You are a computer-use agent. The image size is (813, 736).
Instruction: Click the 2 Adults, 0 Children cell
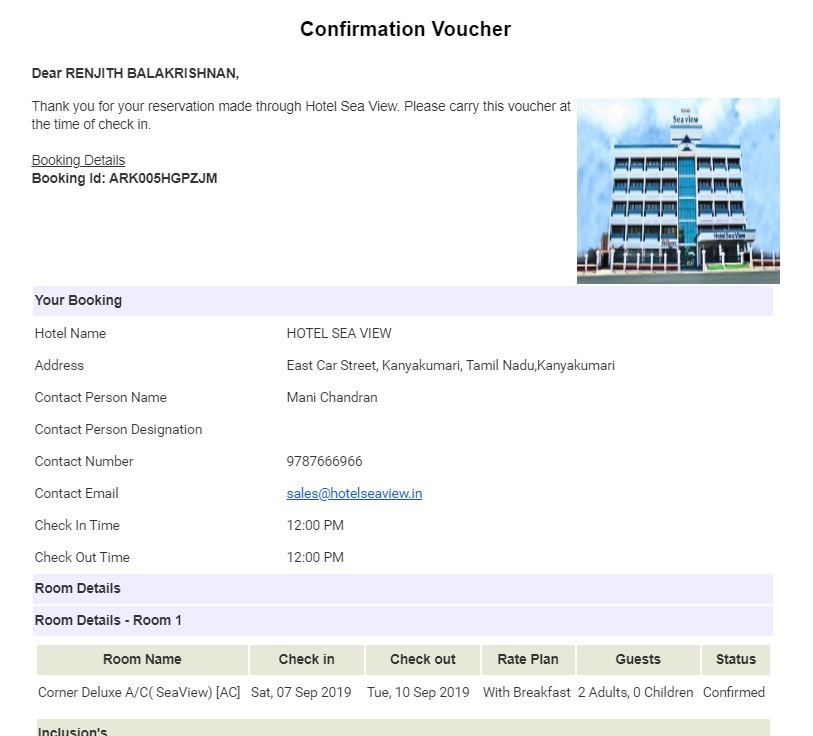pos(636,692)
